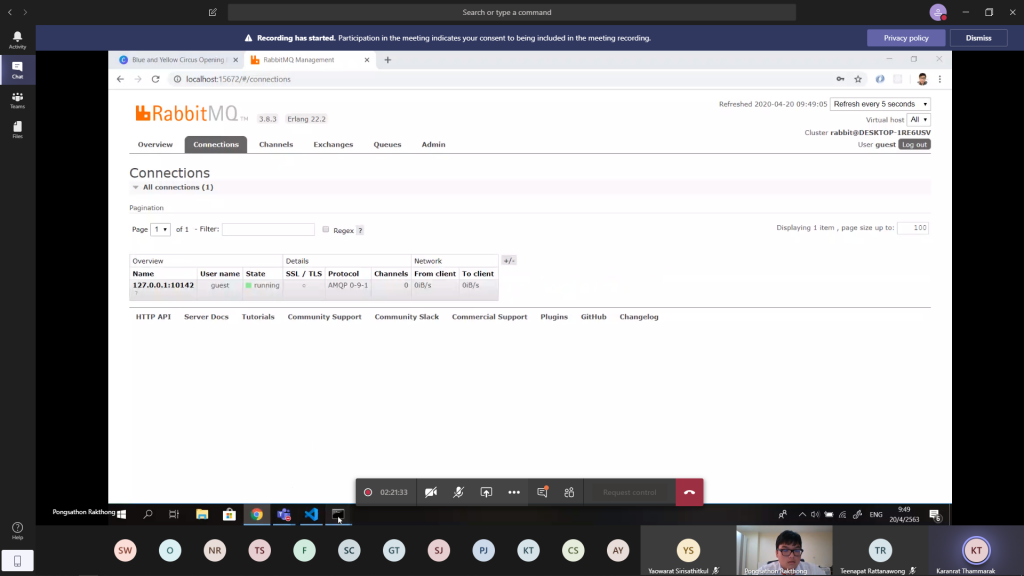The width and height of the screenshot is (1024, 576).
Task: Hang up the call
Action: tap(689, 492)
